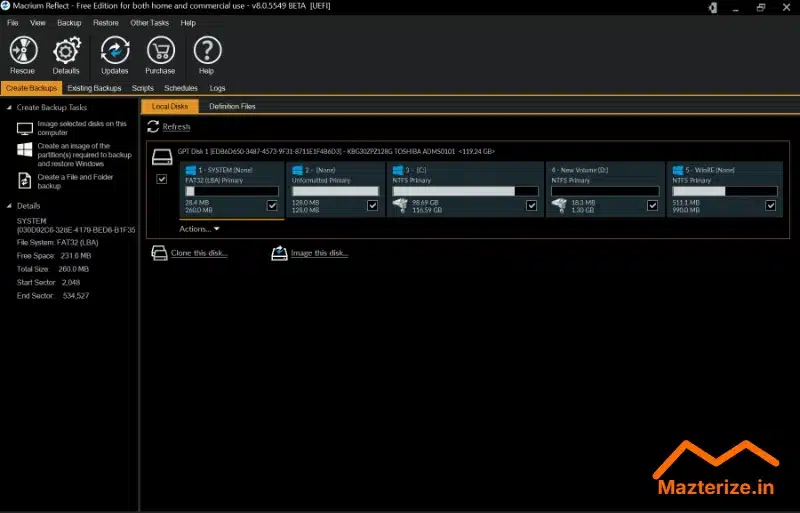800x513 pixels.
Task: Check for Updates via toolbar icon
Action: 115,50
